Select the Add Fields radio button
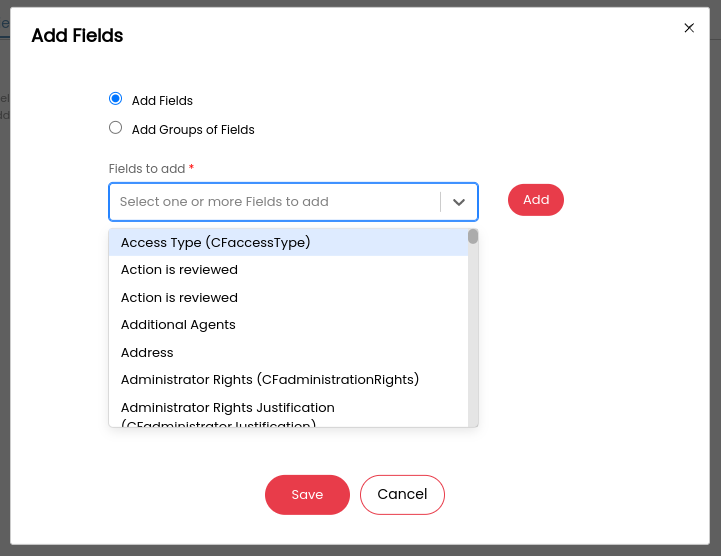This screenshot has height=556, width=721. click(x=116, y=99)
